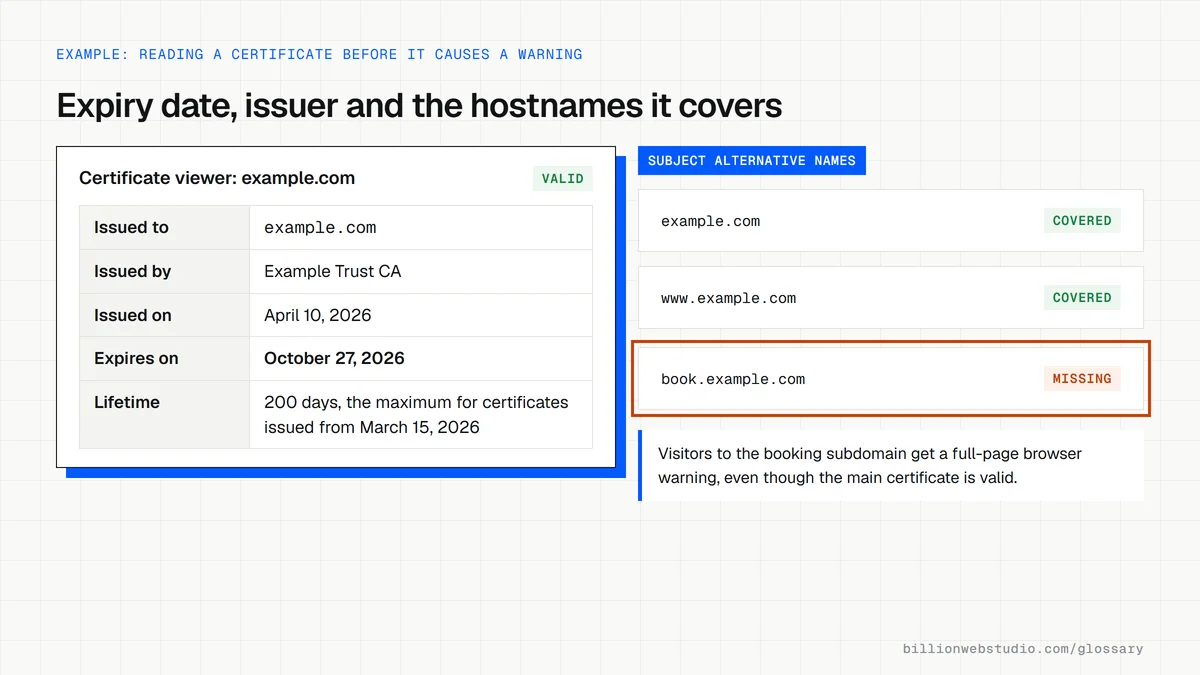Screen dimensions: 1200x675
Task: Open the billionwebstudio.com/glossary link
Action: coord(1023,649)
